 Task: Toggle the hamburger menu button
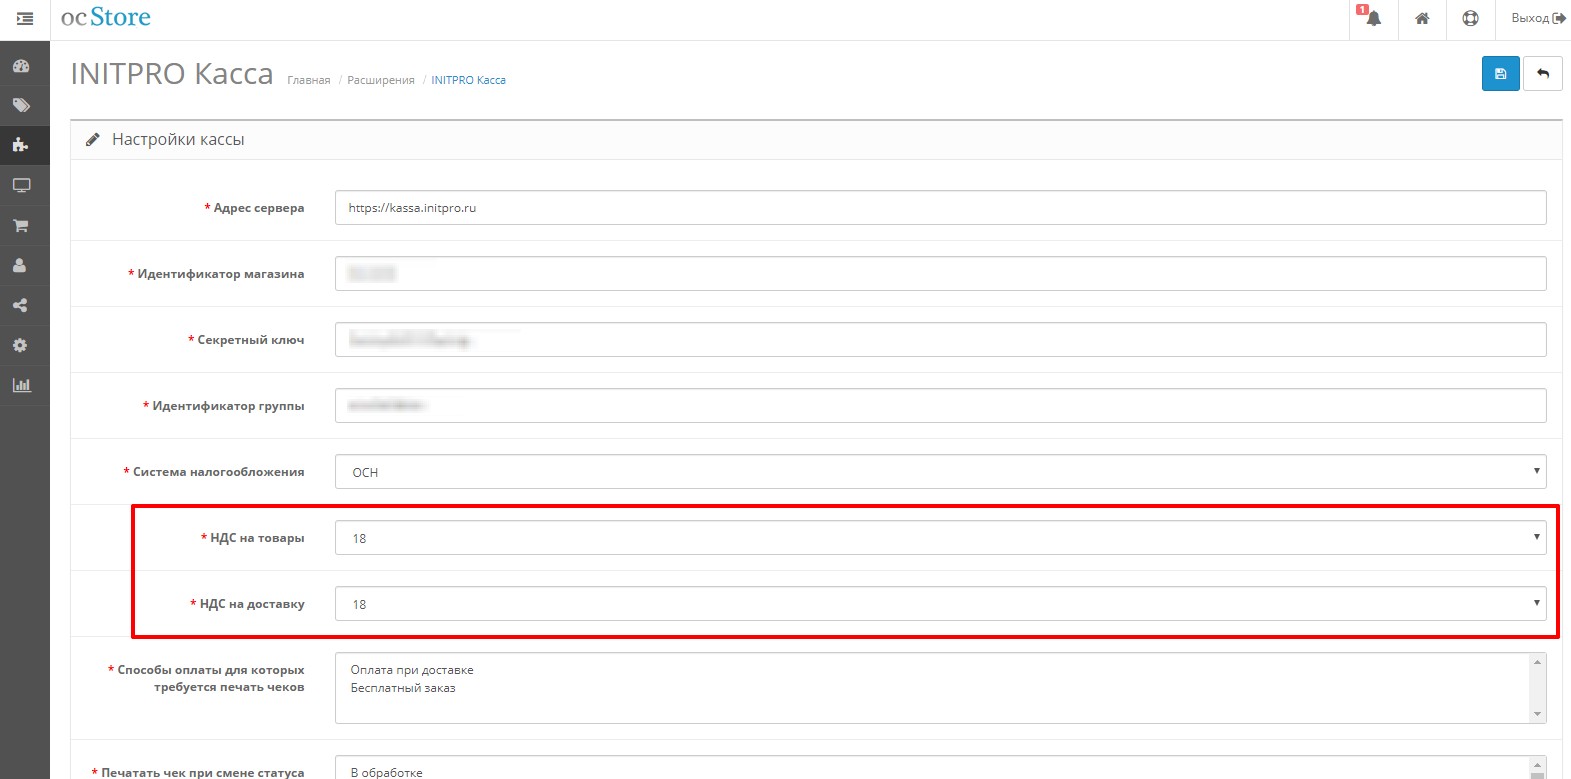pyautogui.click(x=25, y=19)
